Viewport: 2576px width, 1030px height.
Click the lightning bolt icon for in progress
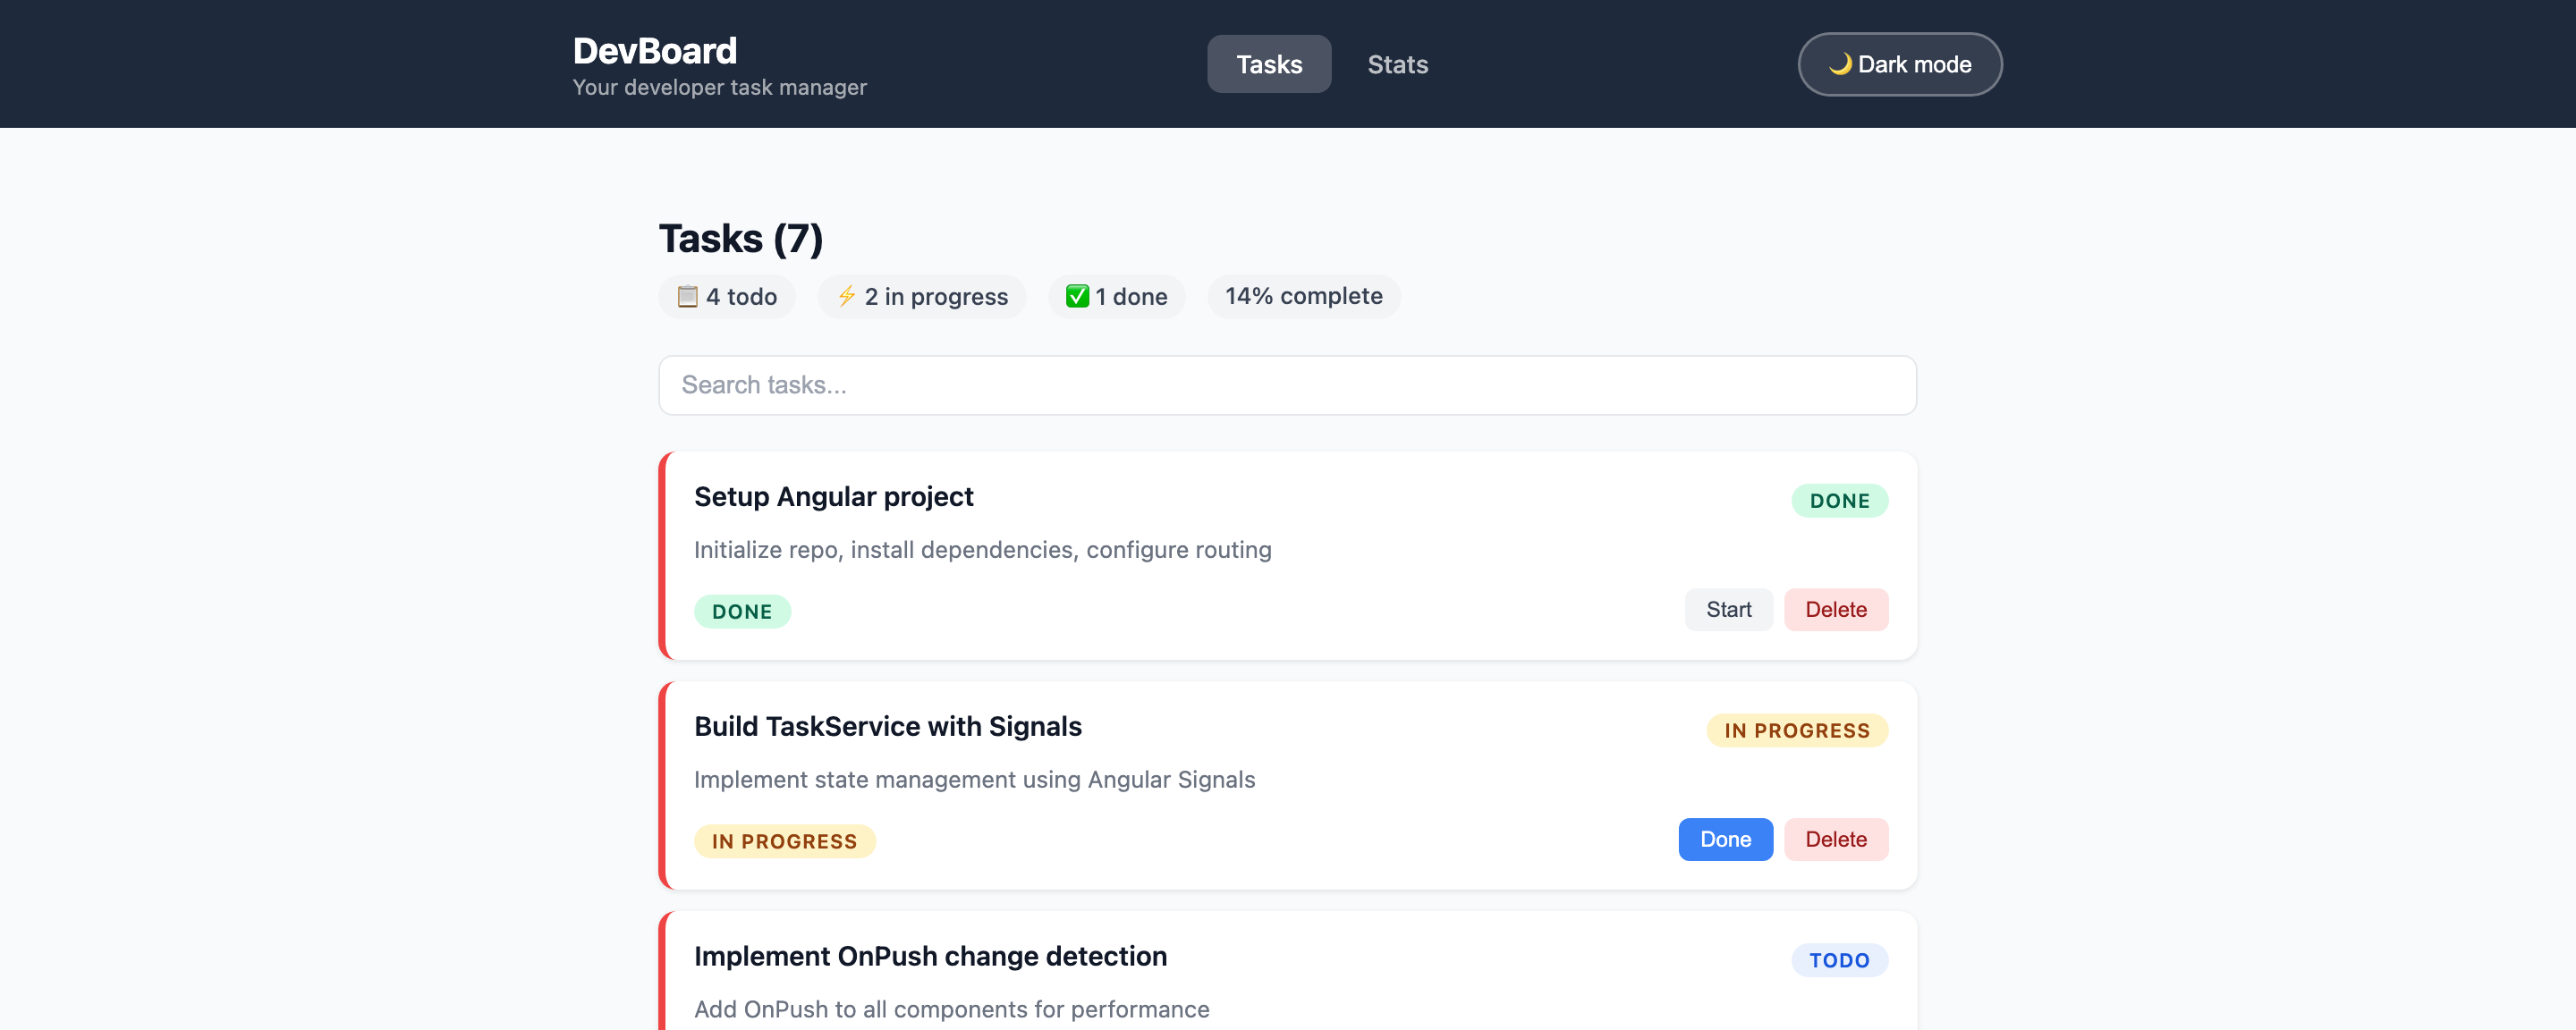[846, 296]
